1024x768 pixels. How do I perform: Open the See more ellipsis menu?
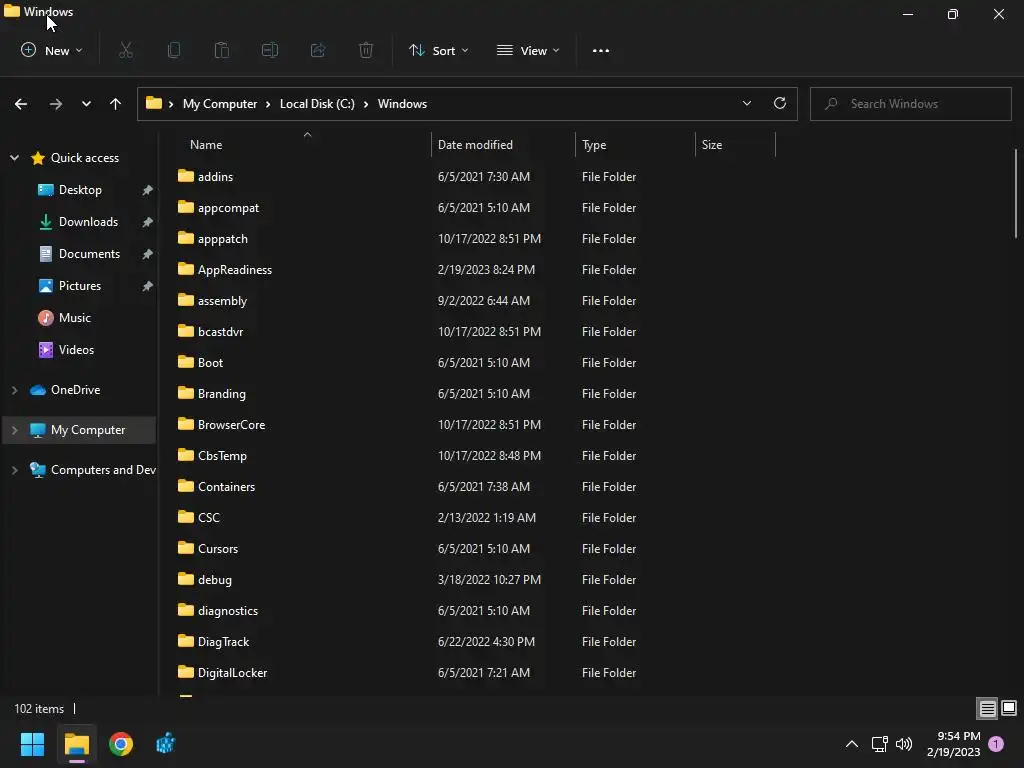pyautogui.click(x=601, y=51)
